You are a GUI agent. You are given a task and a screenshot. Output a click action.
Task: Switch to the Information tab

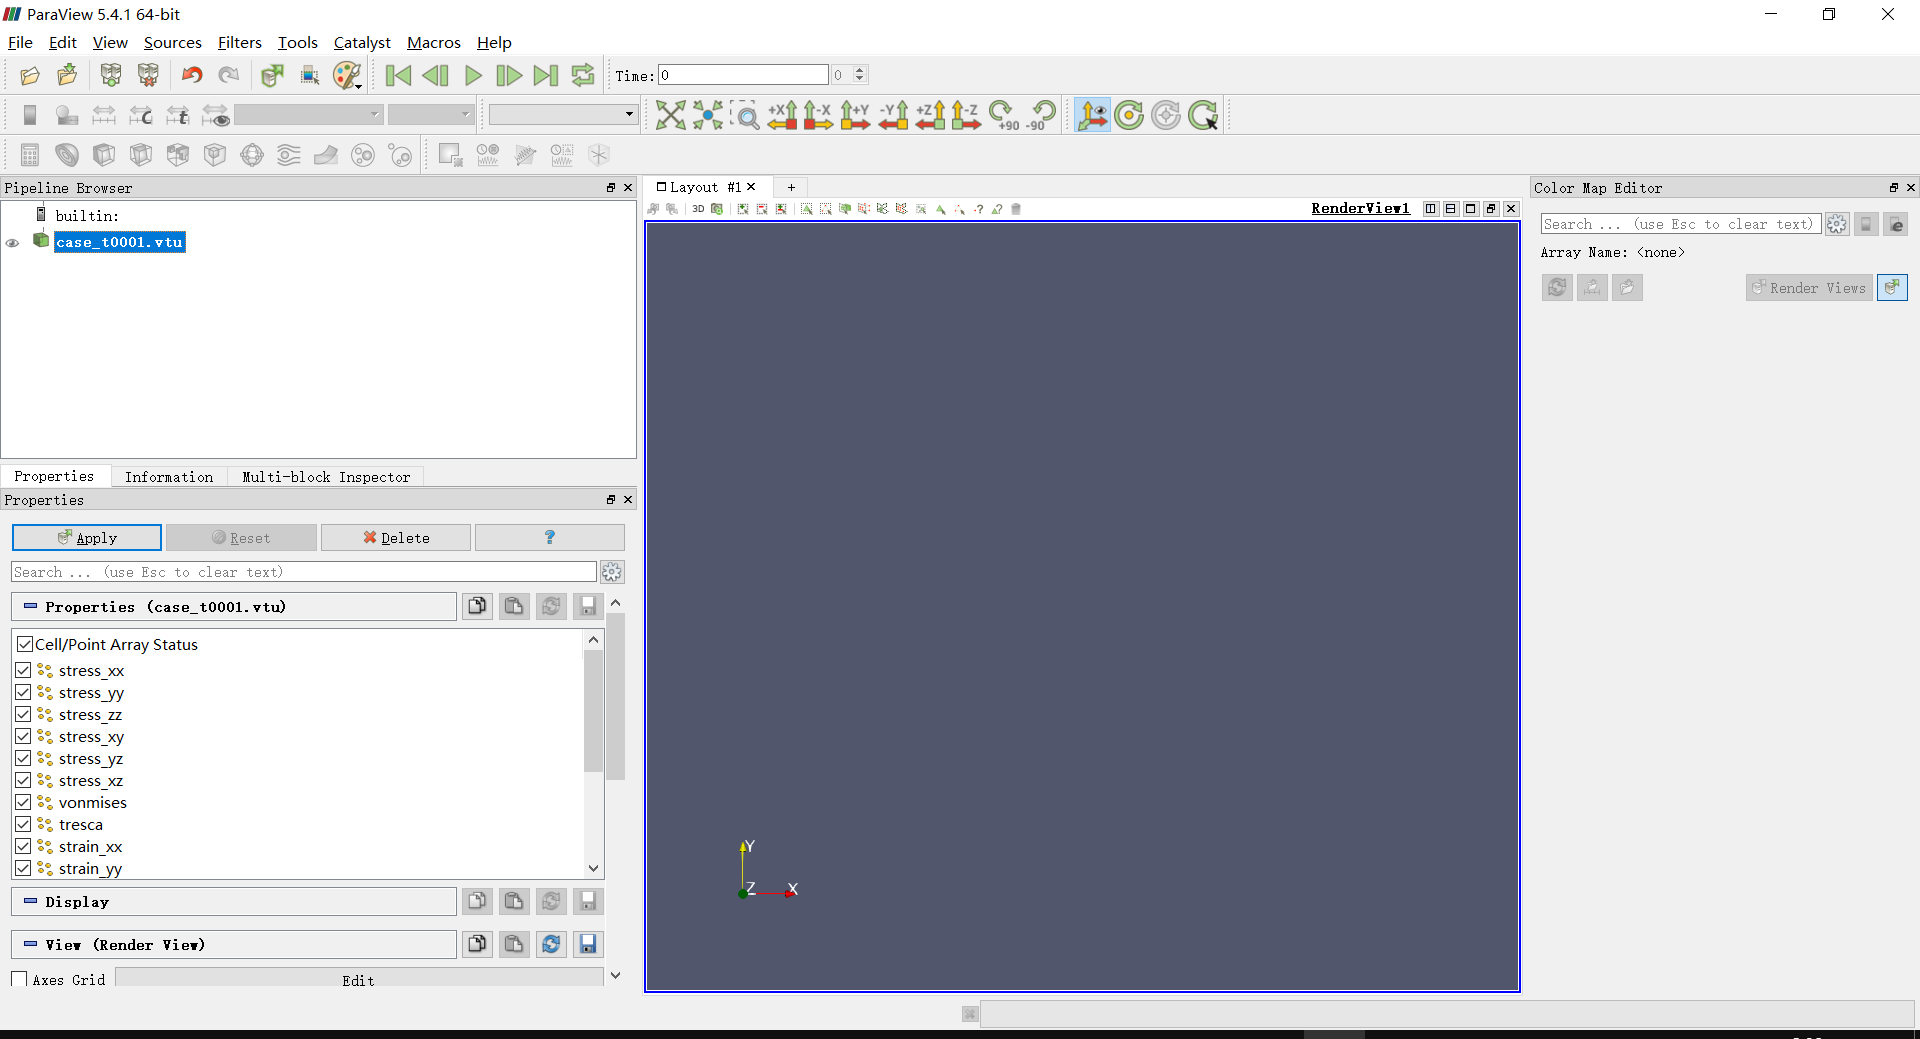169,477
